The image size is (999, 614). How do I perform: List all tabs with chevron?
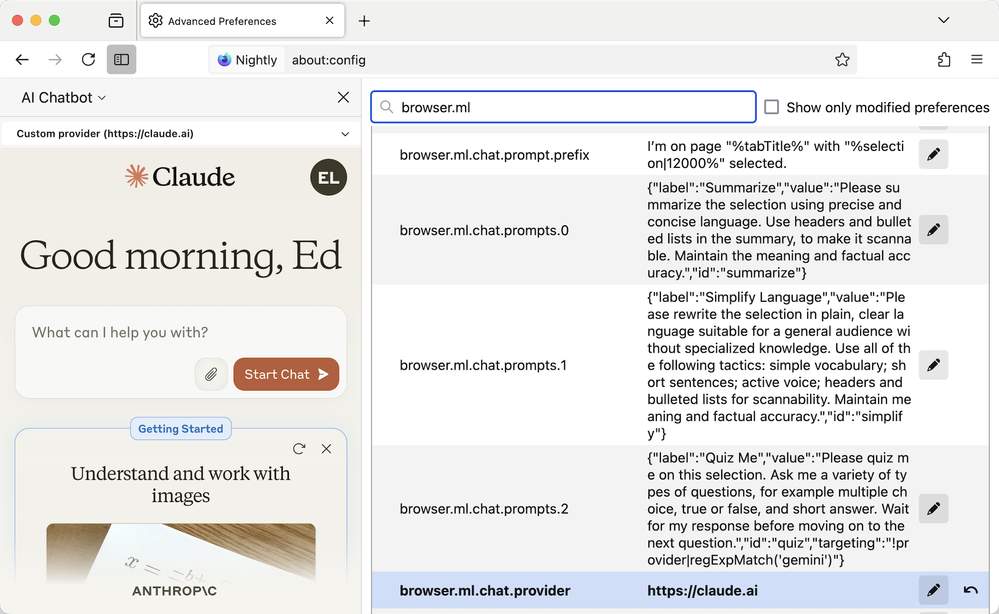pos(944,20)
